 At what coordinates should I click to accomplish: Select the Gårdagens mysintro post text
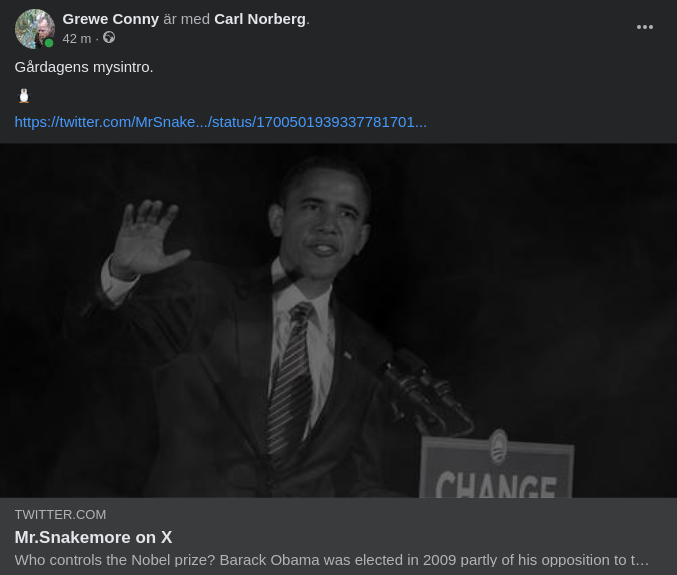tap(84, 67)
